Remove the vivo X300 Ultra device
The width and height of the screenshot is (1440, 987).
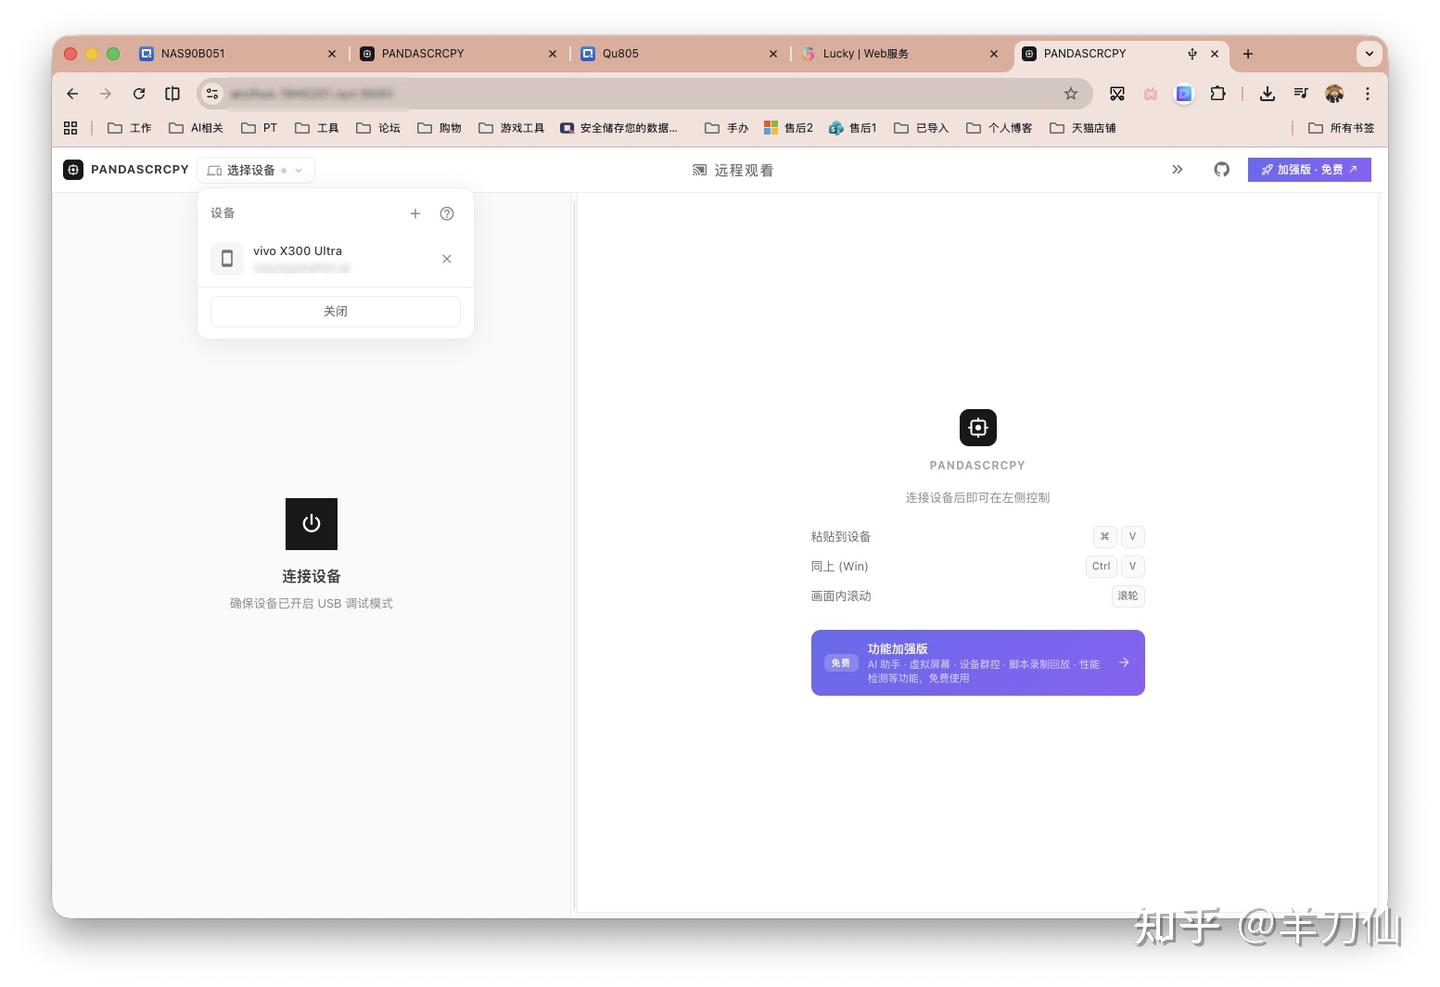tap(447, 259)
